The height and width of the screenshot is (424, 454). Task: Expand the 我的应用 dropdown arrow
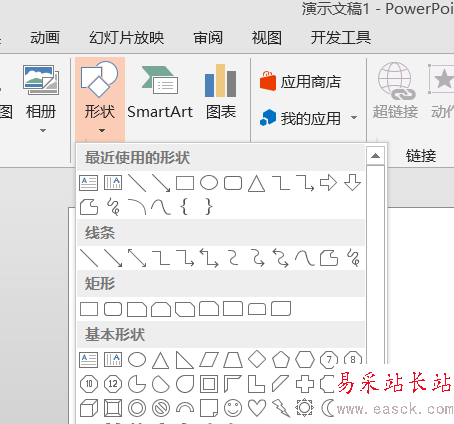tap(354, 118)
